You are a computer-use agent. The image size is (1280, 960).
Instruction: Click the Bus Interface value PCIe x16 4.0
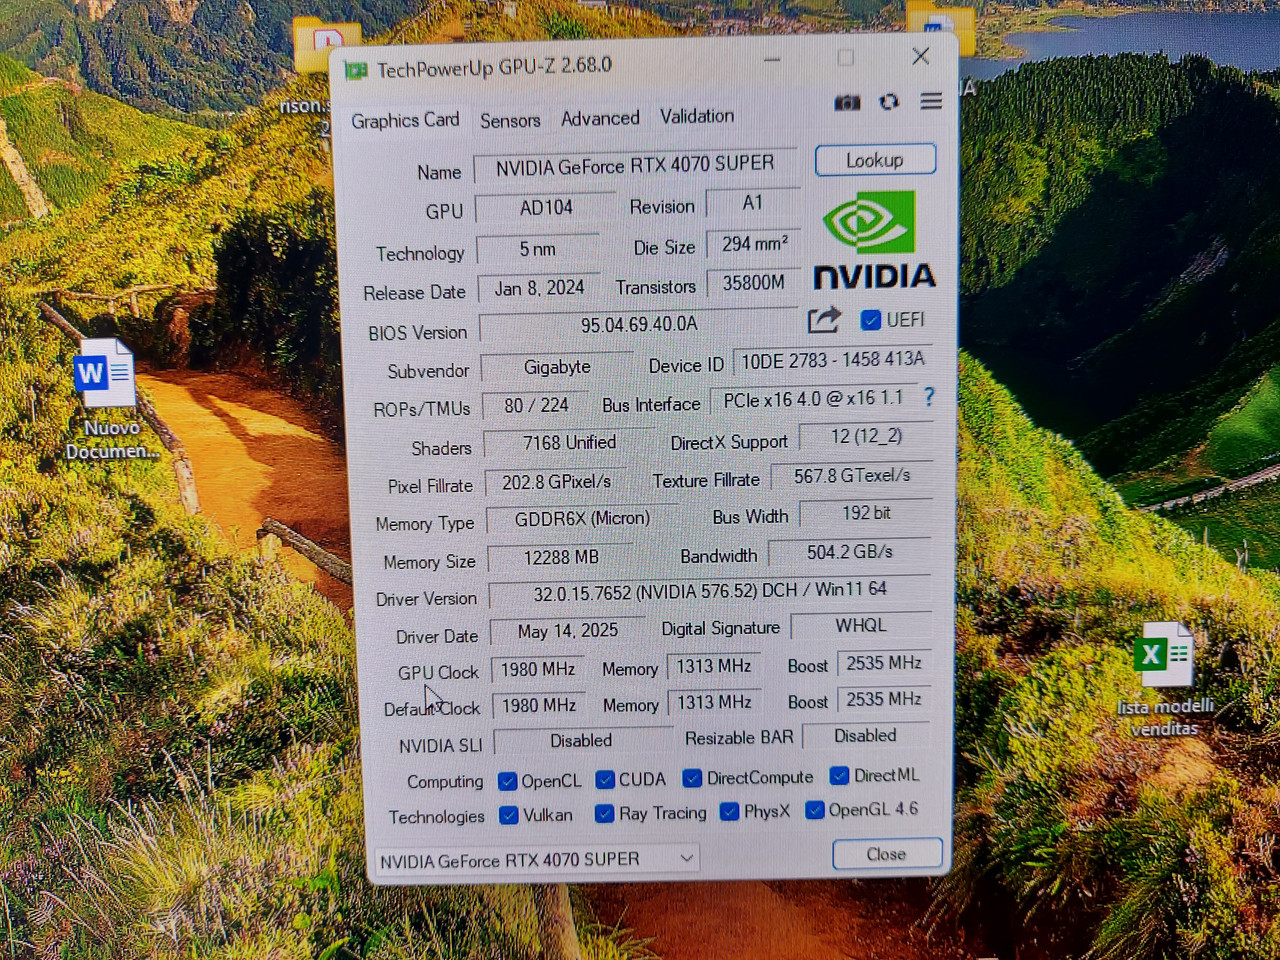(x=813, y=400)
